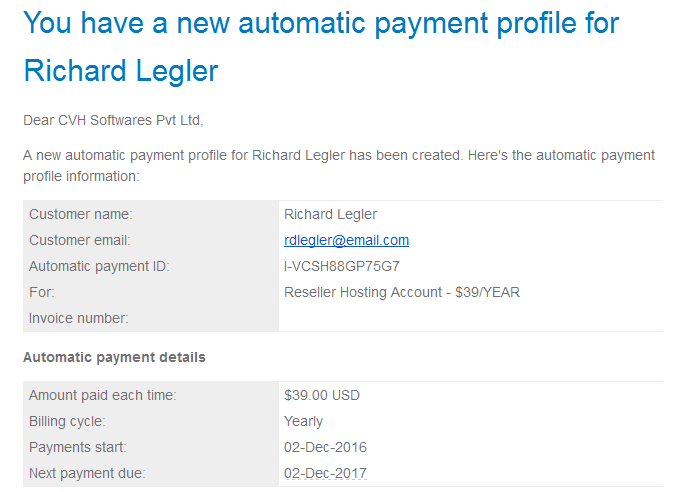
Task: Click the Billing cycle label
Action: [x=67, y=422]
